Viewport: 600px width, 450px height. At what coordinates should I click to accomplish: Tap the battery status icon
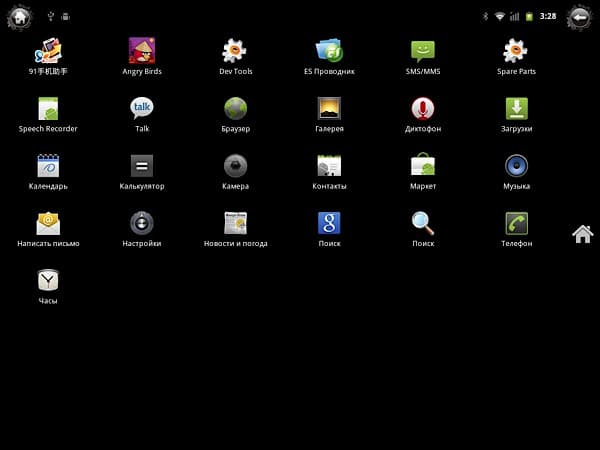coord(530,16)
